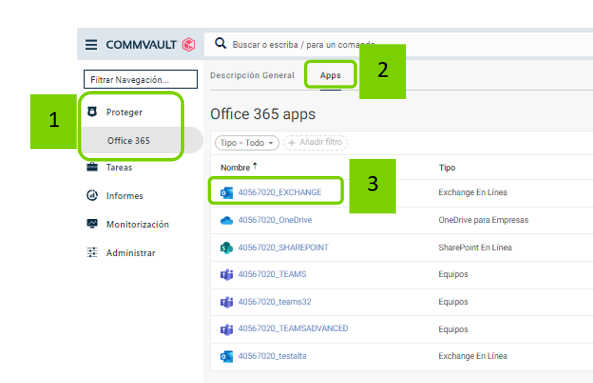Screen dimensions: 593x383
Task: Click the Outlook icon for 40567020_EXCHANGE
Action: (227, 192)
